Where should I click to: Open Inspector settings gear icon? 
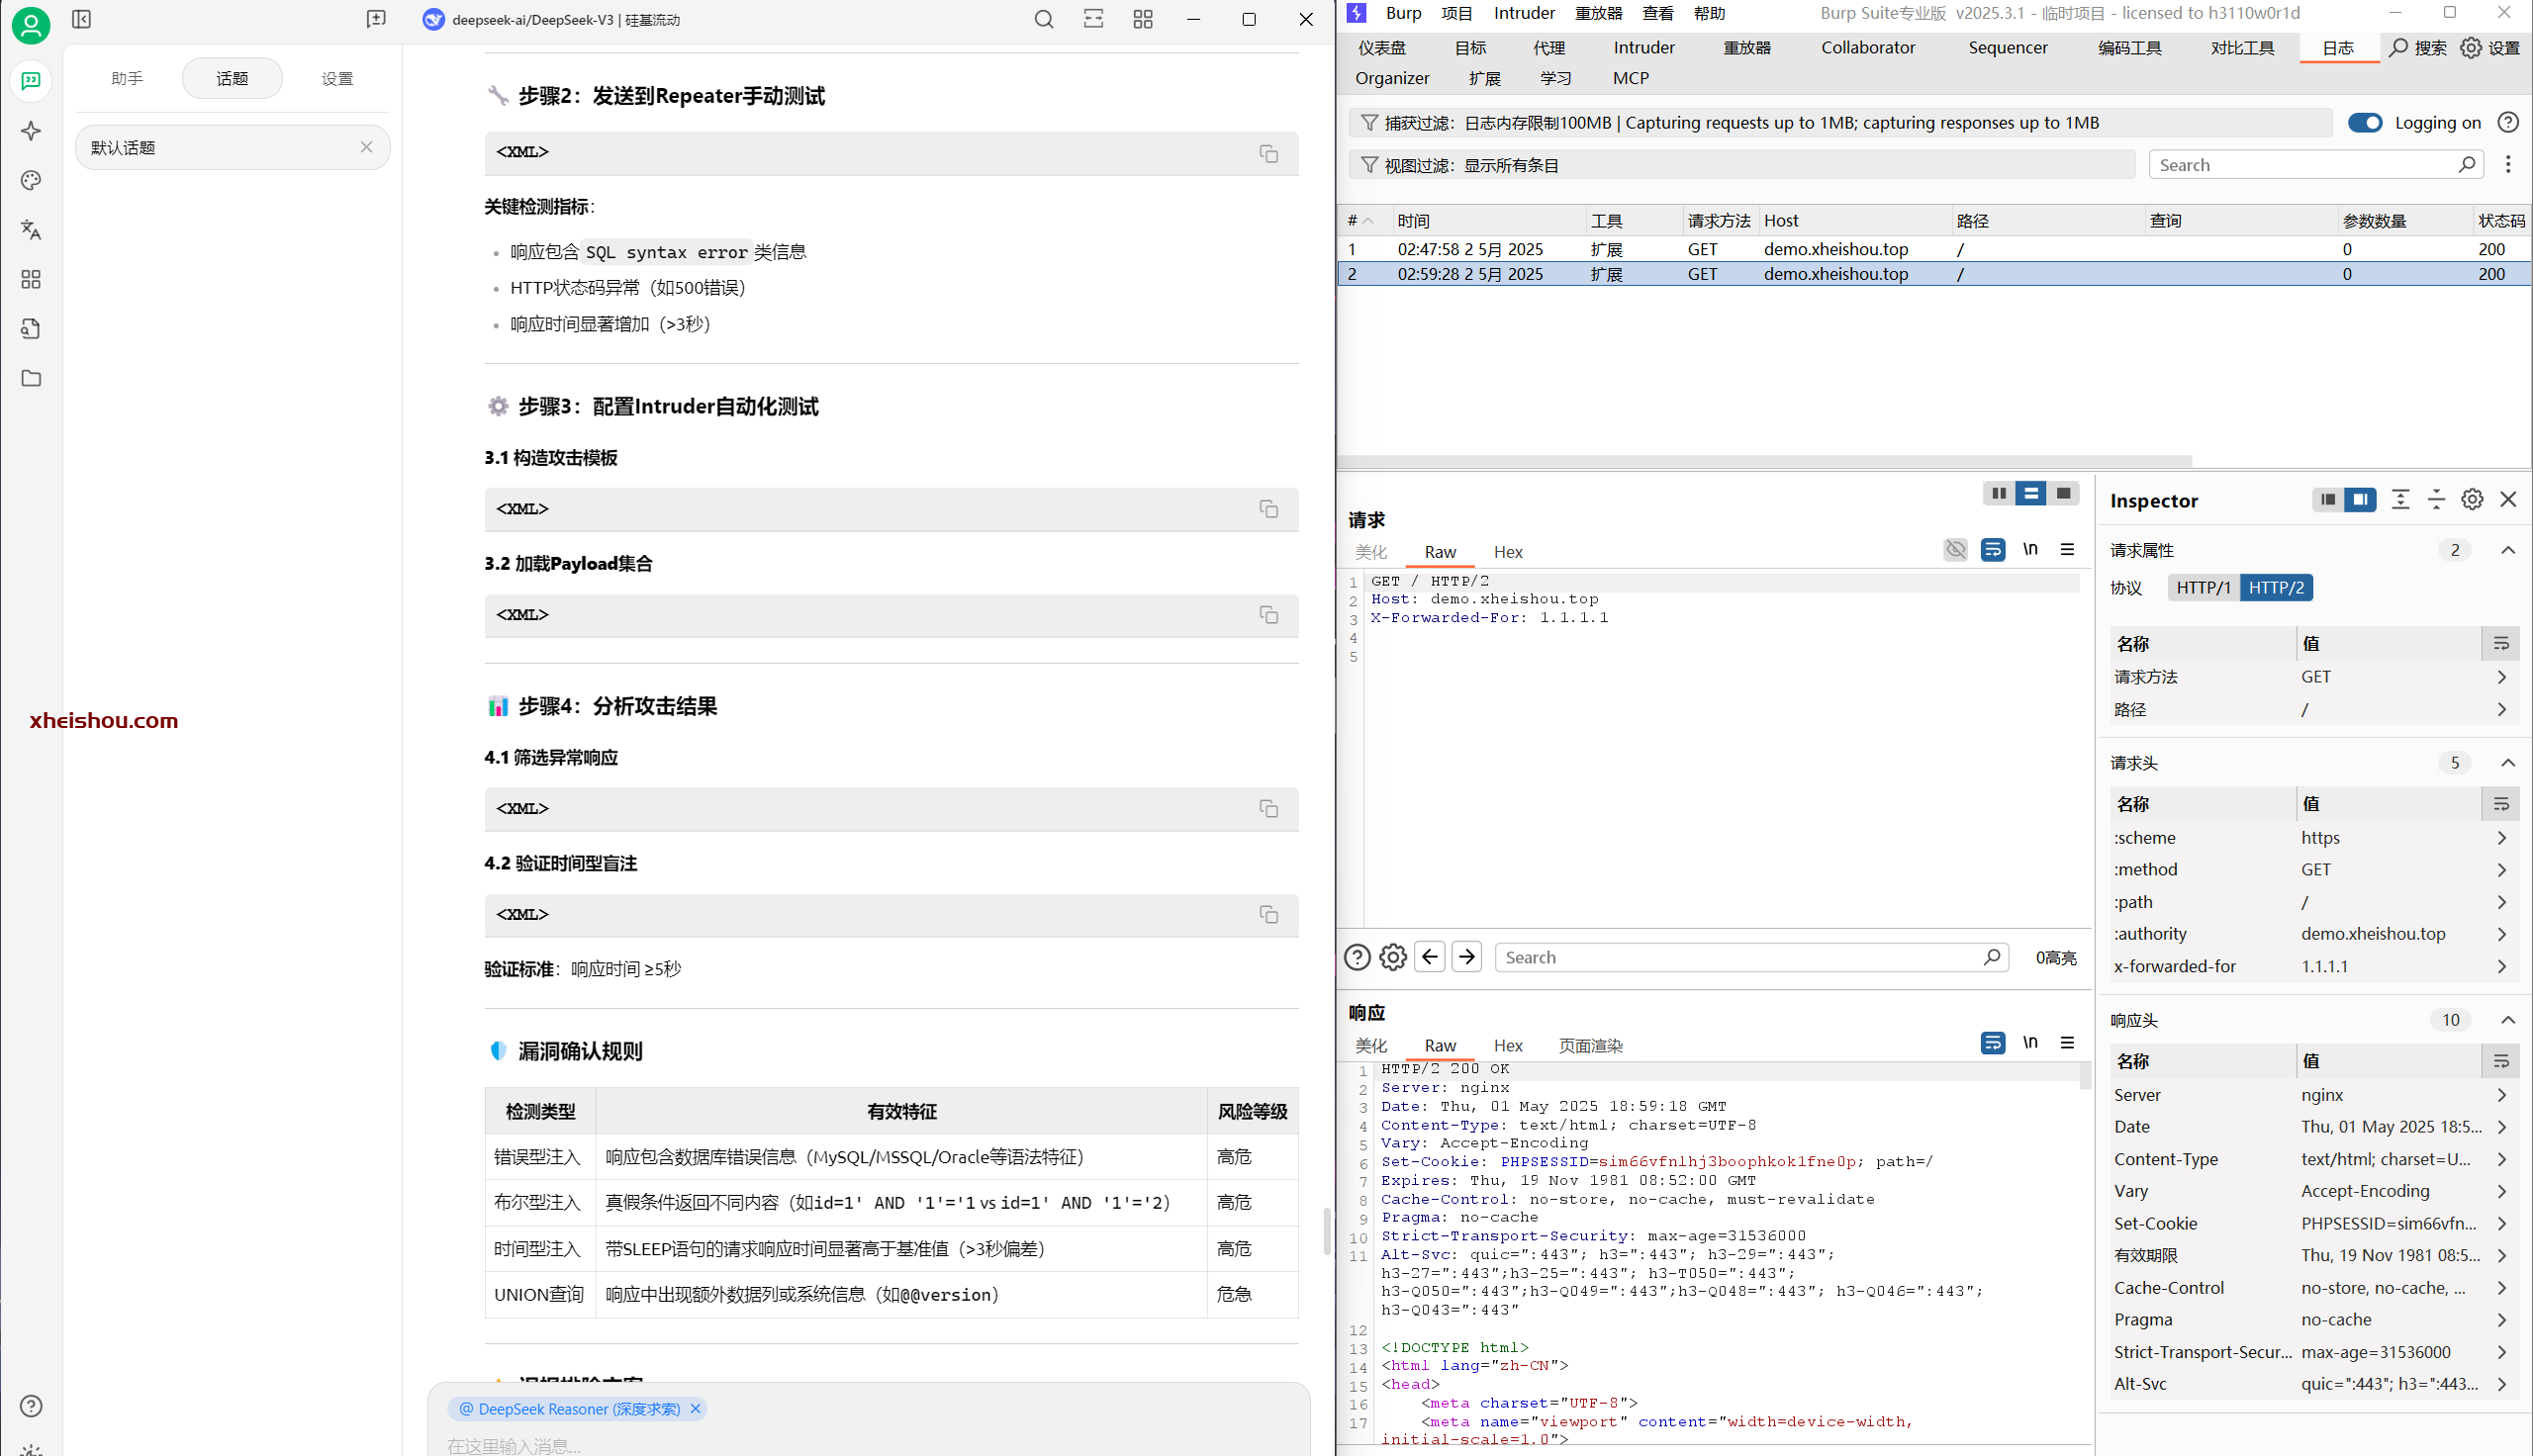pyautogui.click(x=2472, y=499)
